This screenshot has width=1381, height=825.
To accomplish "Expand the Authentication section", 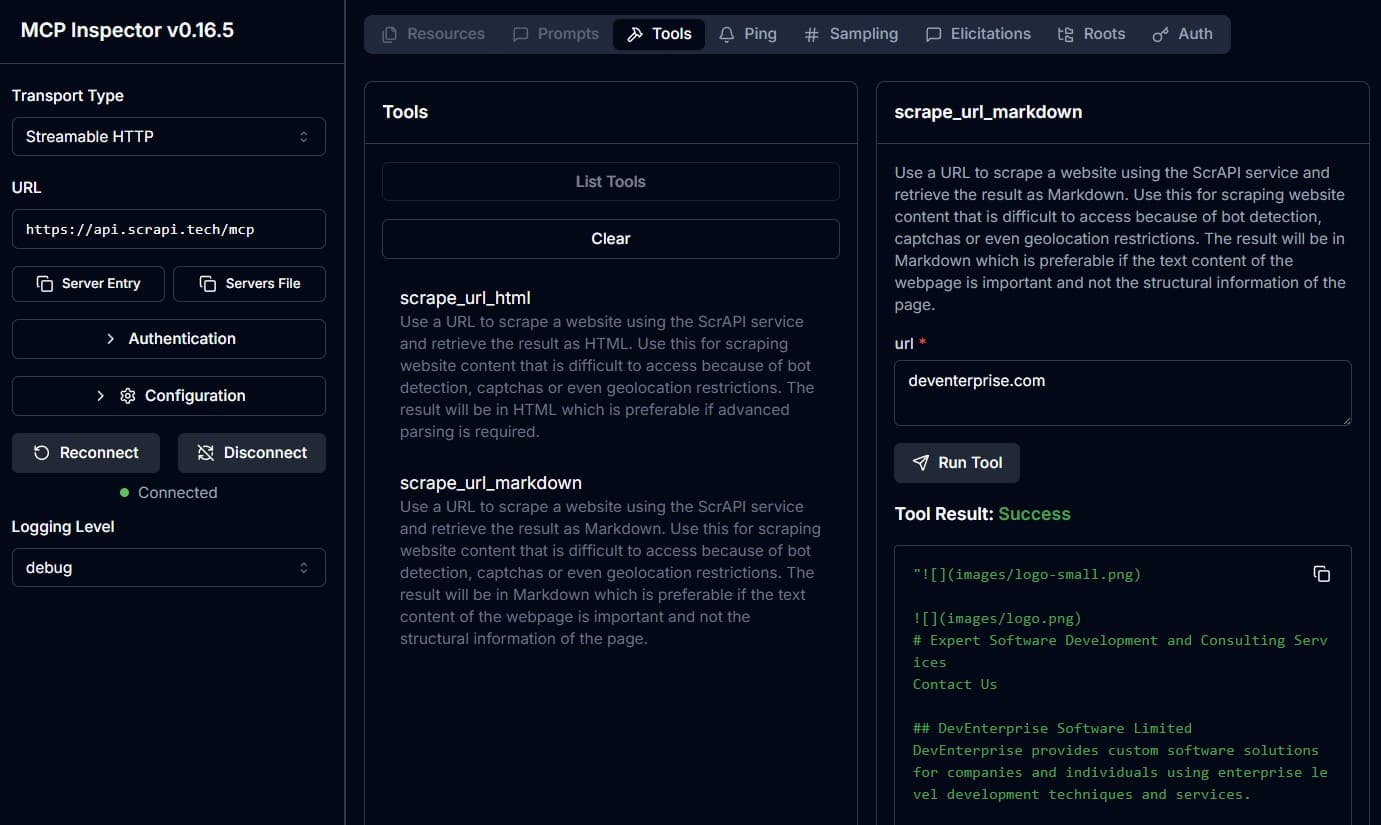I will (168, 339).
